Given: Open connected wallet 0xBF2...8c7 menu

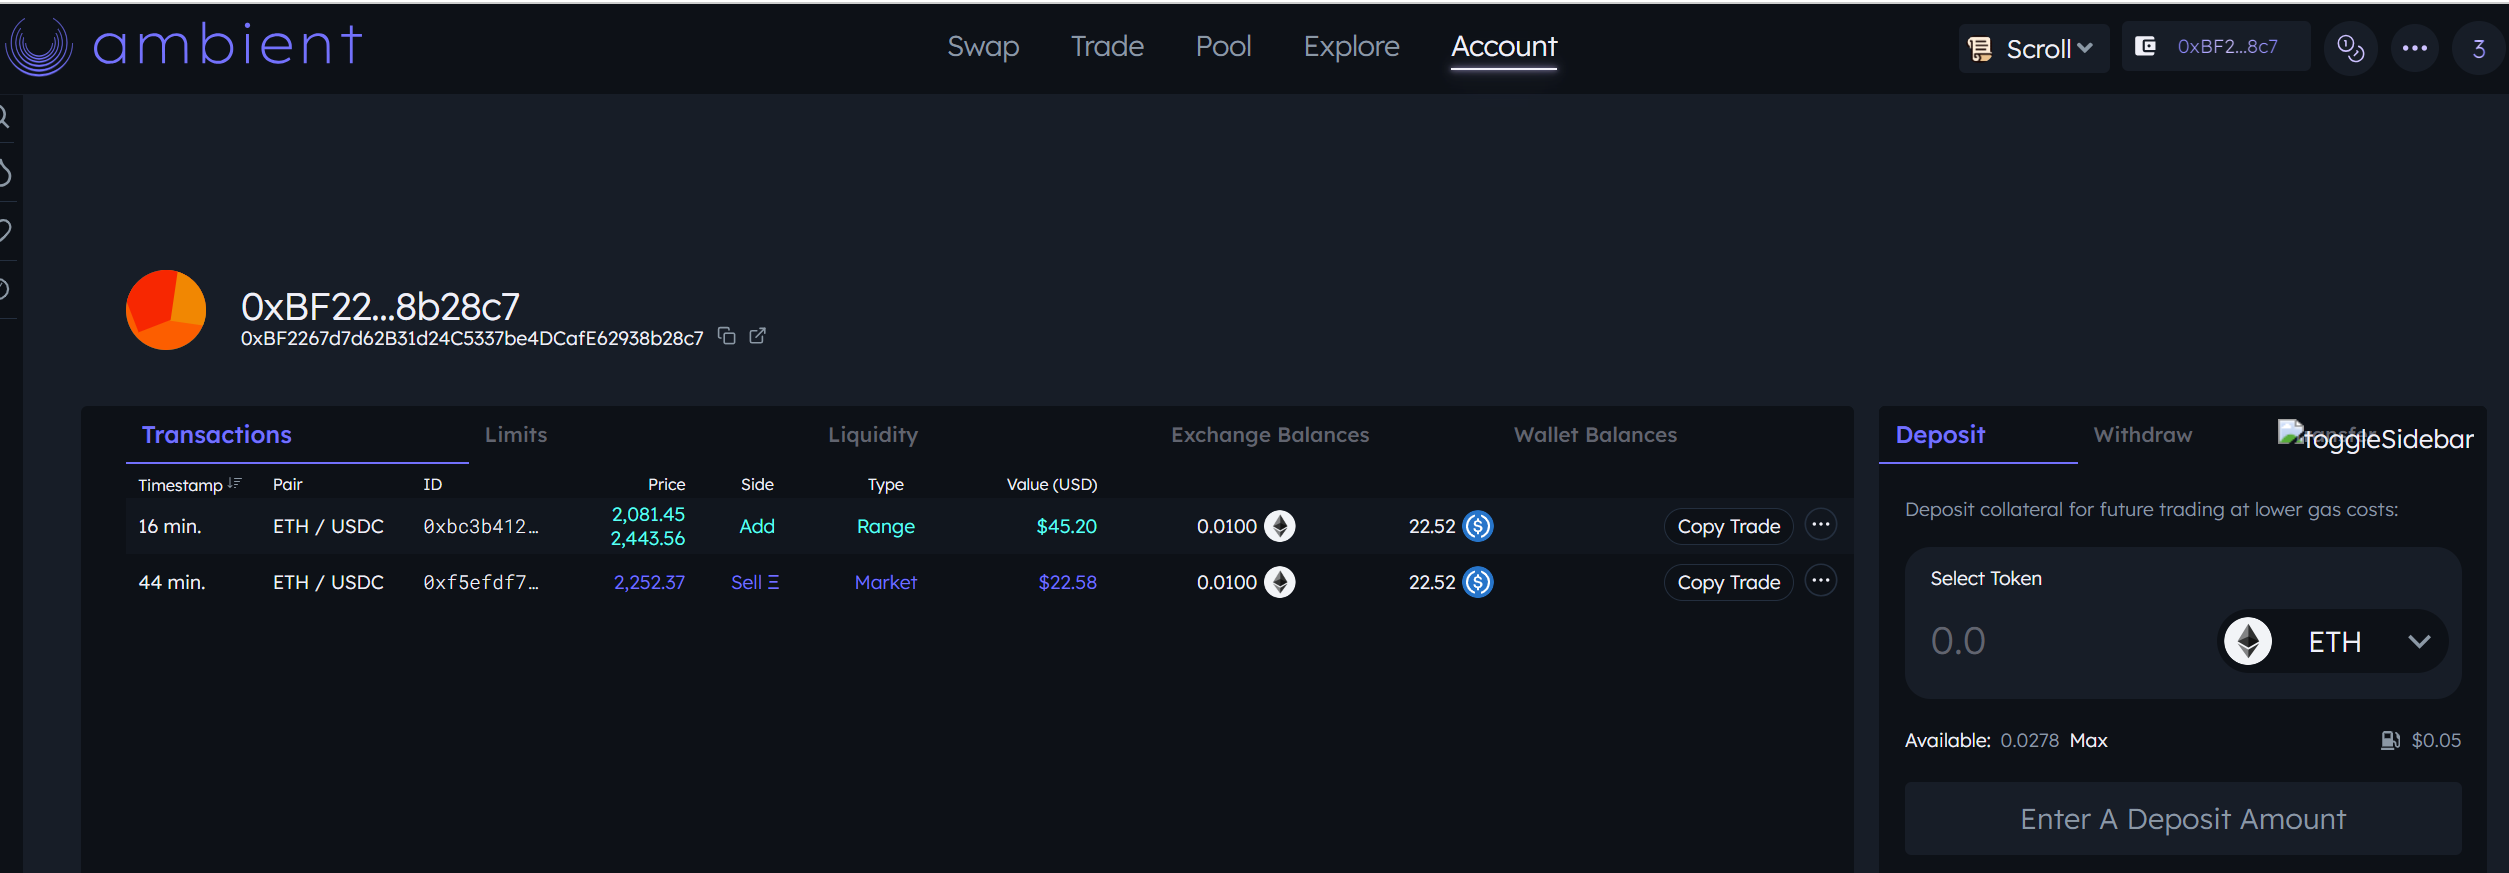Looking at the screenshot, I should point(2216,46).
